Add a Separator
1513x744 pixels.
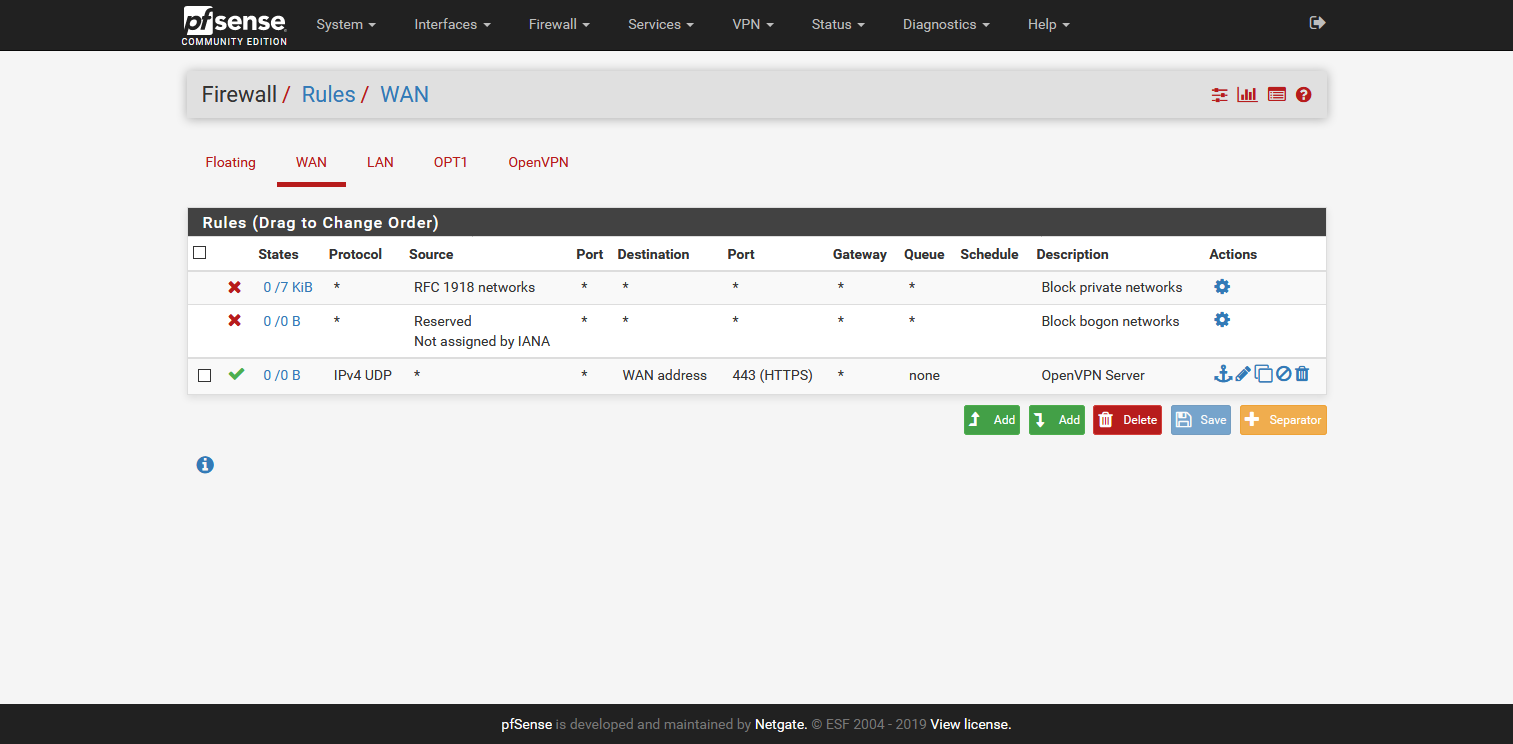tap(1283, 420)
